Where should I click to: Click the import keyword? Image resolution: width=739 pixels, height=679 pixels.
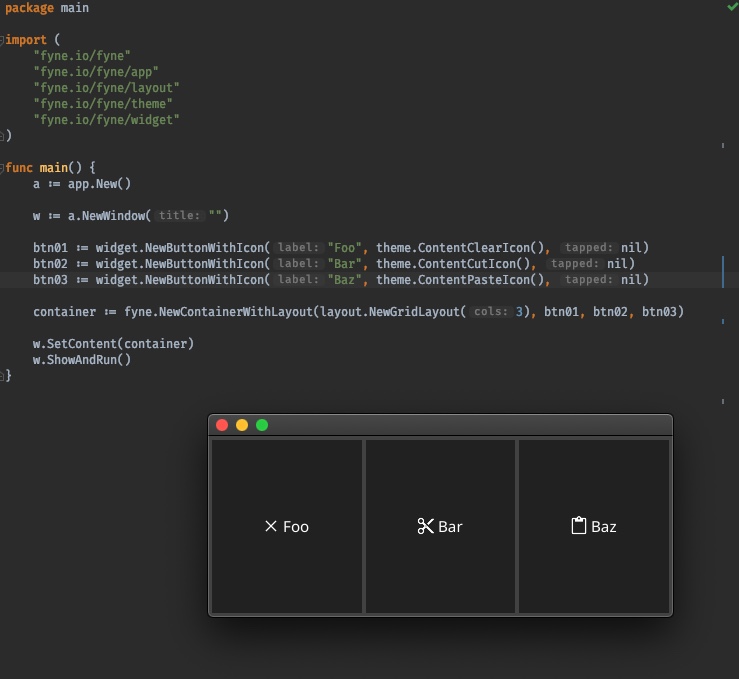pos(26,40)
